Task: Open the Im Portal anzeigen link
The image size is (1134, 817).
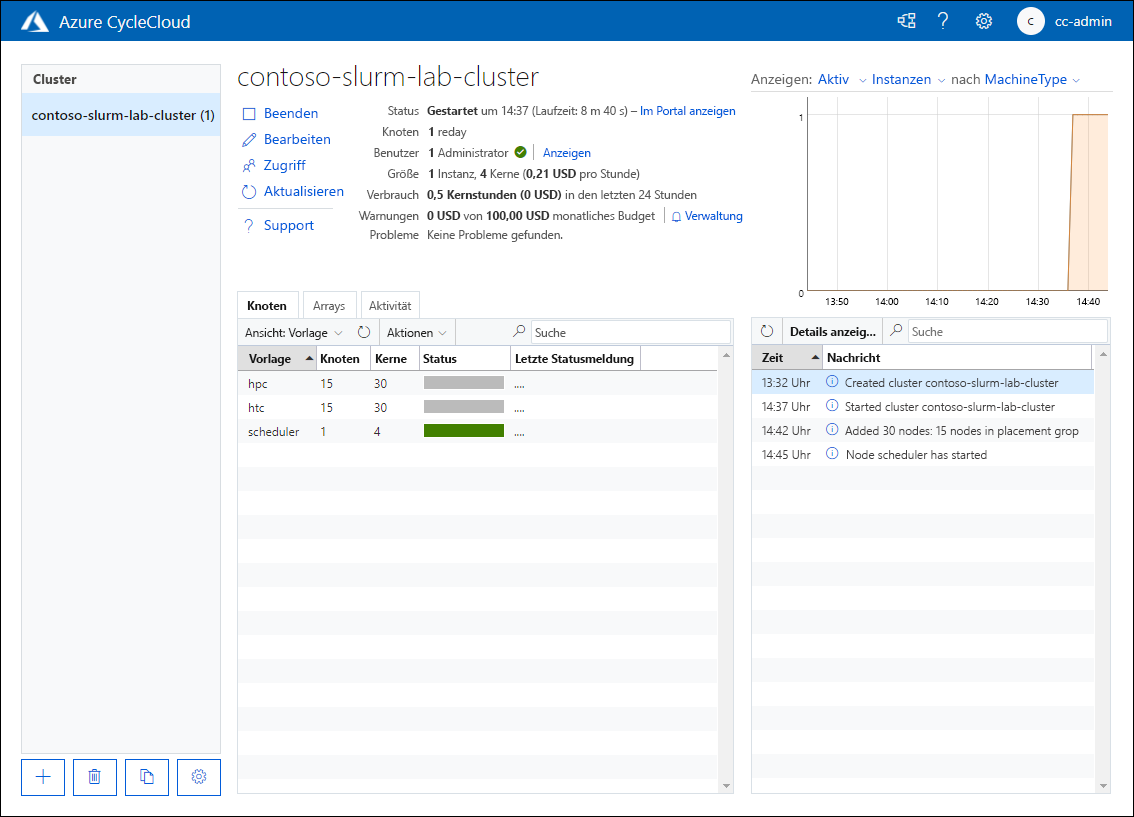Action: [687, 111]
